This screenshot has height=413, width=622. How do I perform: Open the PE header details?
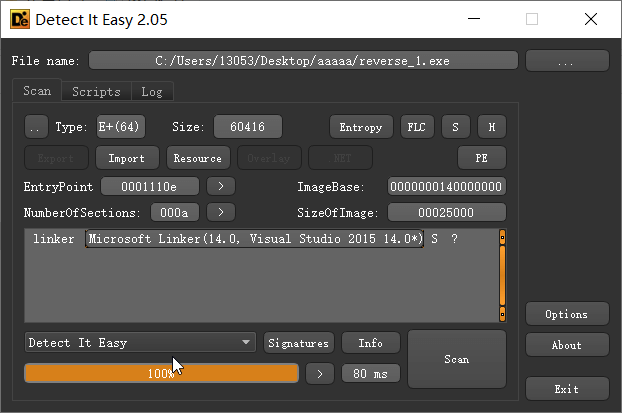(482, 158)
